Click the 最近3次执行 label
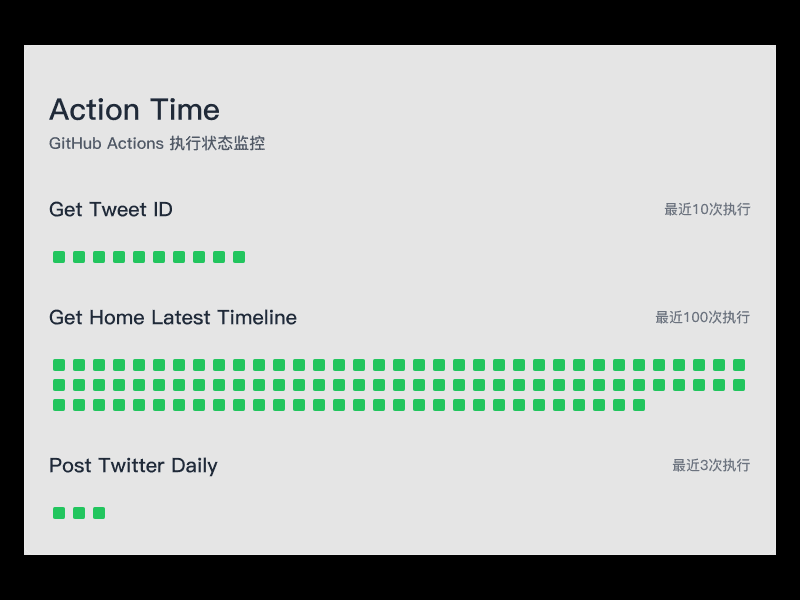The height and width of the screenshot is (600, 800). coord(711,465)
